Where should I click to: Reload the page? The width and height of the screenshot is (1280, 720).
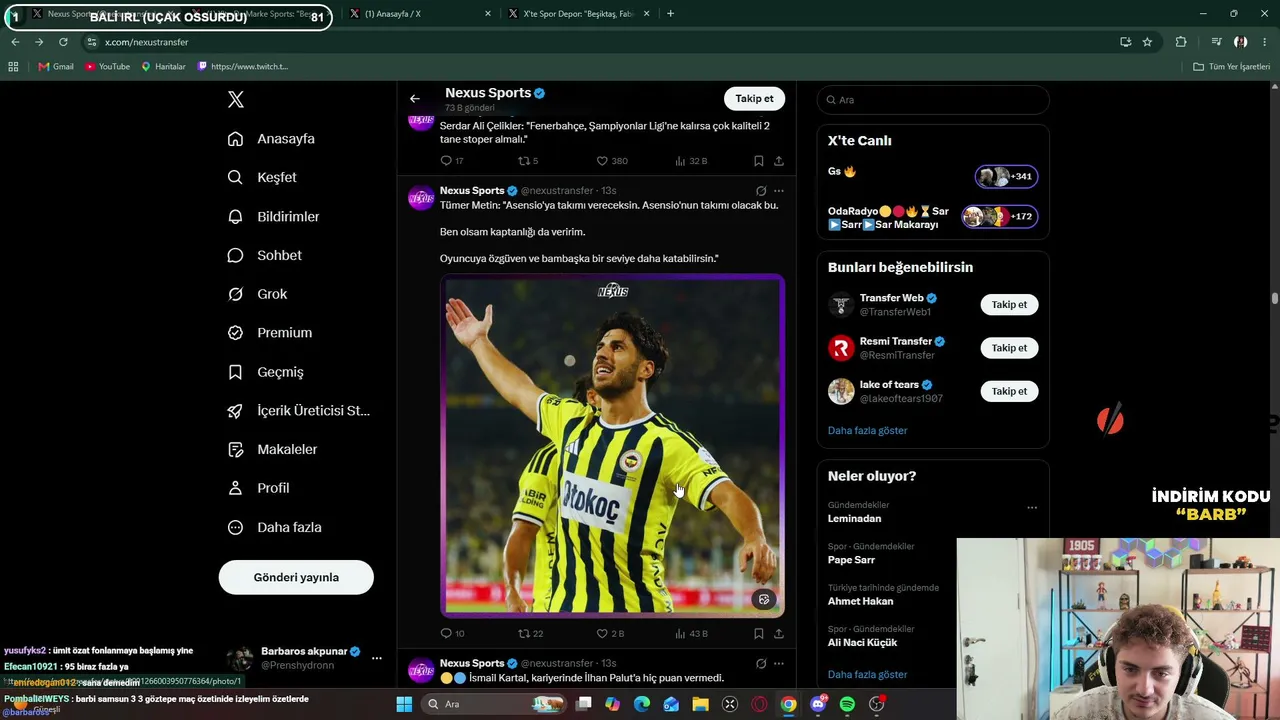[63, 42]
